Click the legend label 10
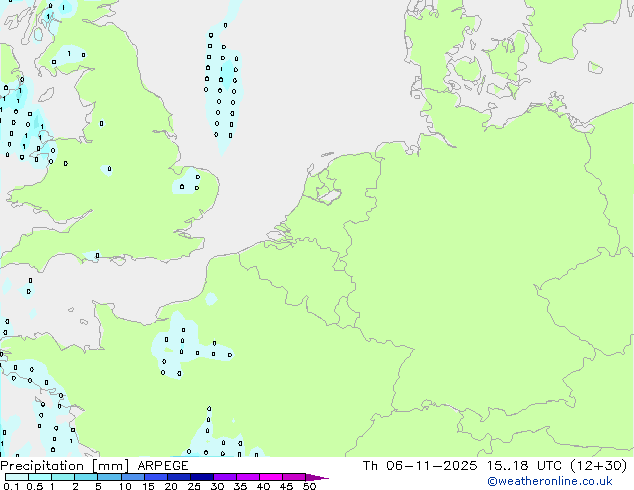 [125, 486]
